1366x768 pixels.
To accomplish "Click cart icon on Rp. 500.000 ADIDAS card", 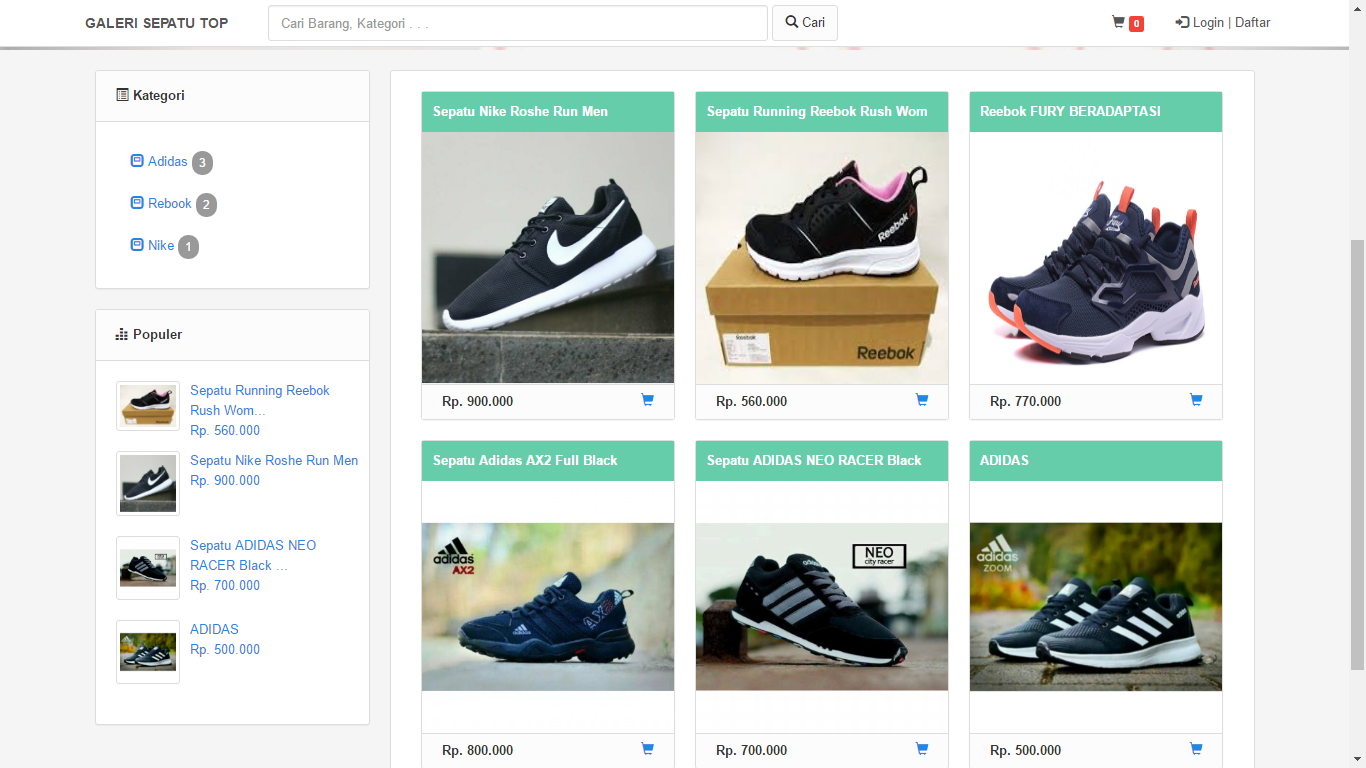I will coord(1195,749).
